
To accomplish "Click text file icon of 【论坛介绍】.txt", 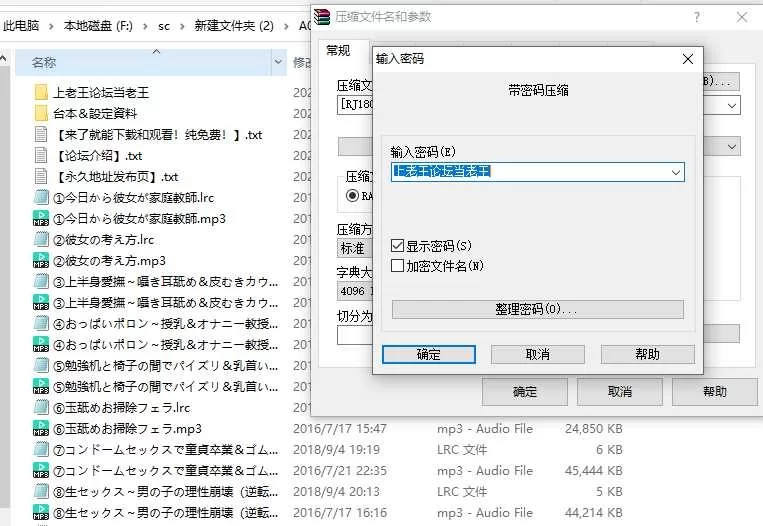I will (41, 156).
